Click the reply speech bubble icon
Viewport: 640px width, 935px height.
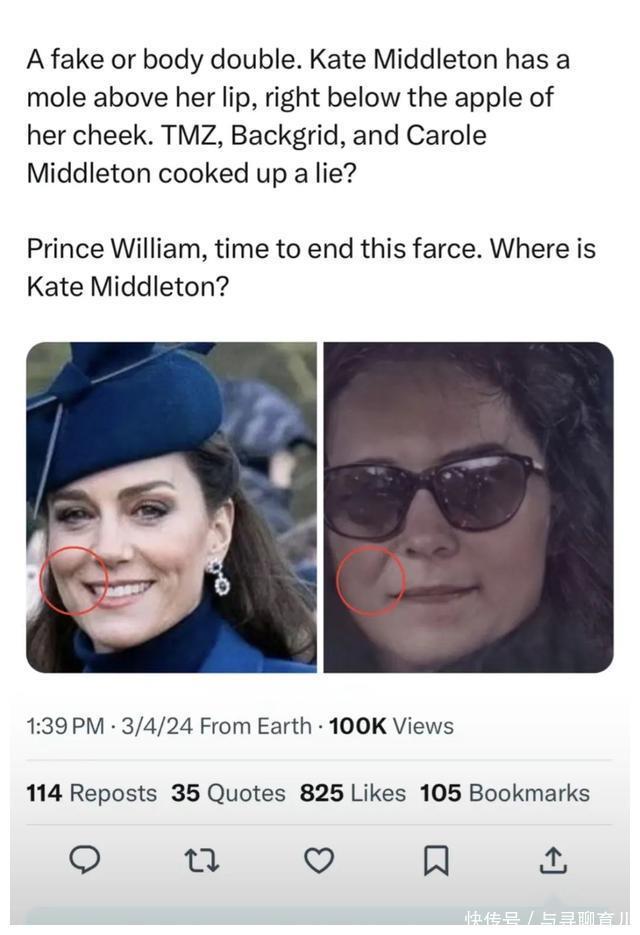85,860
